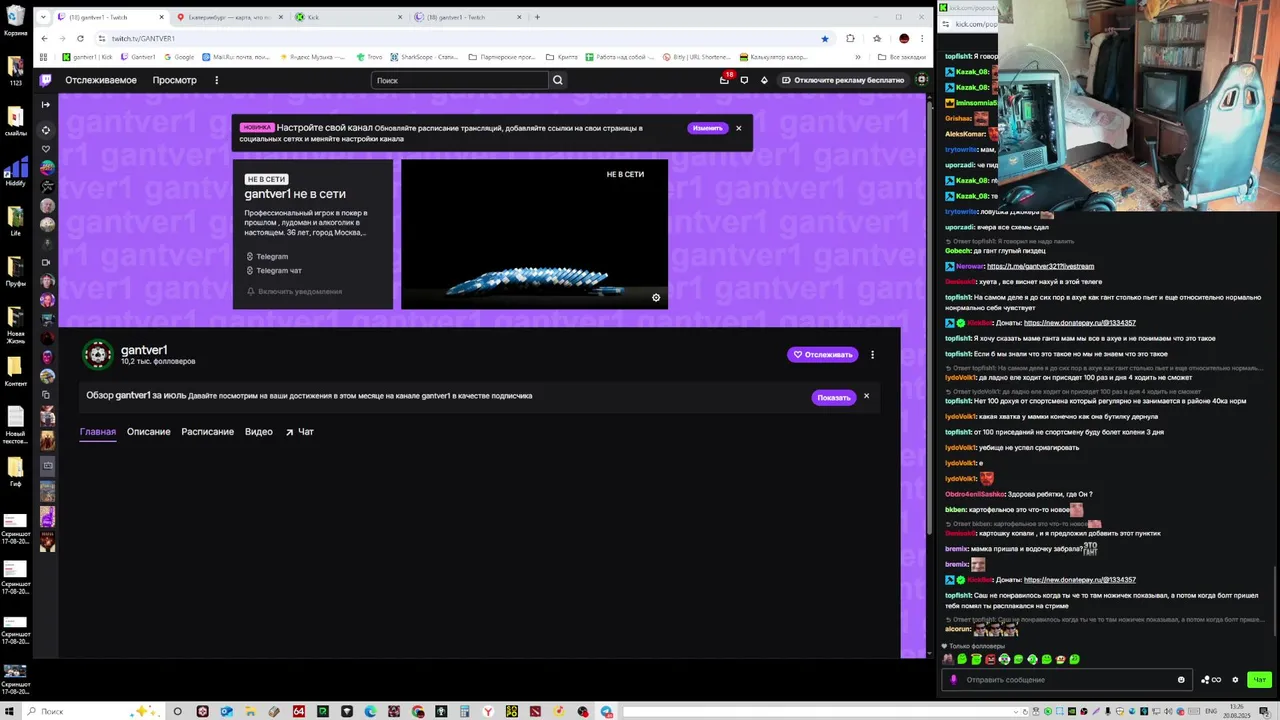Click 'Отключите рекламу бесплатно' button
Viewport: 1280px width, 720px height.
pos(843,80)
